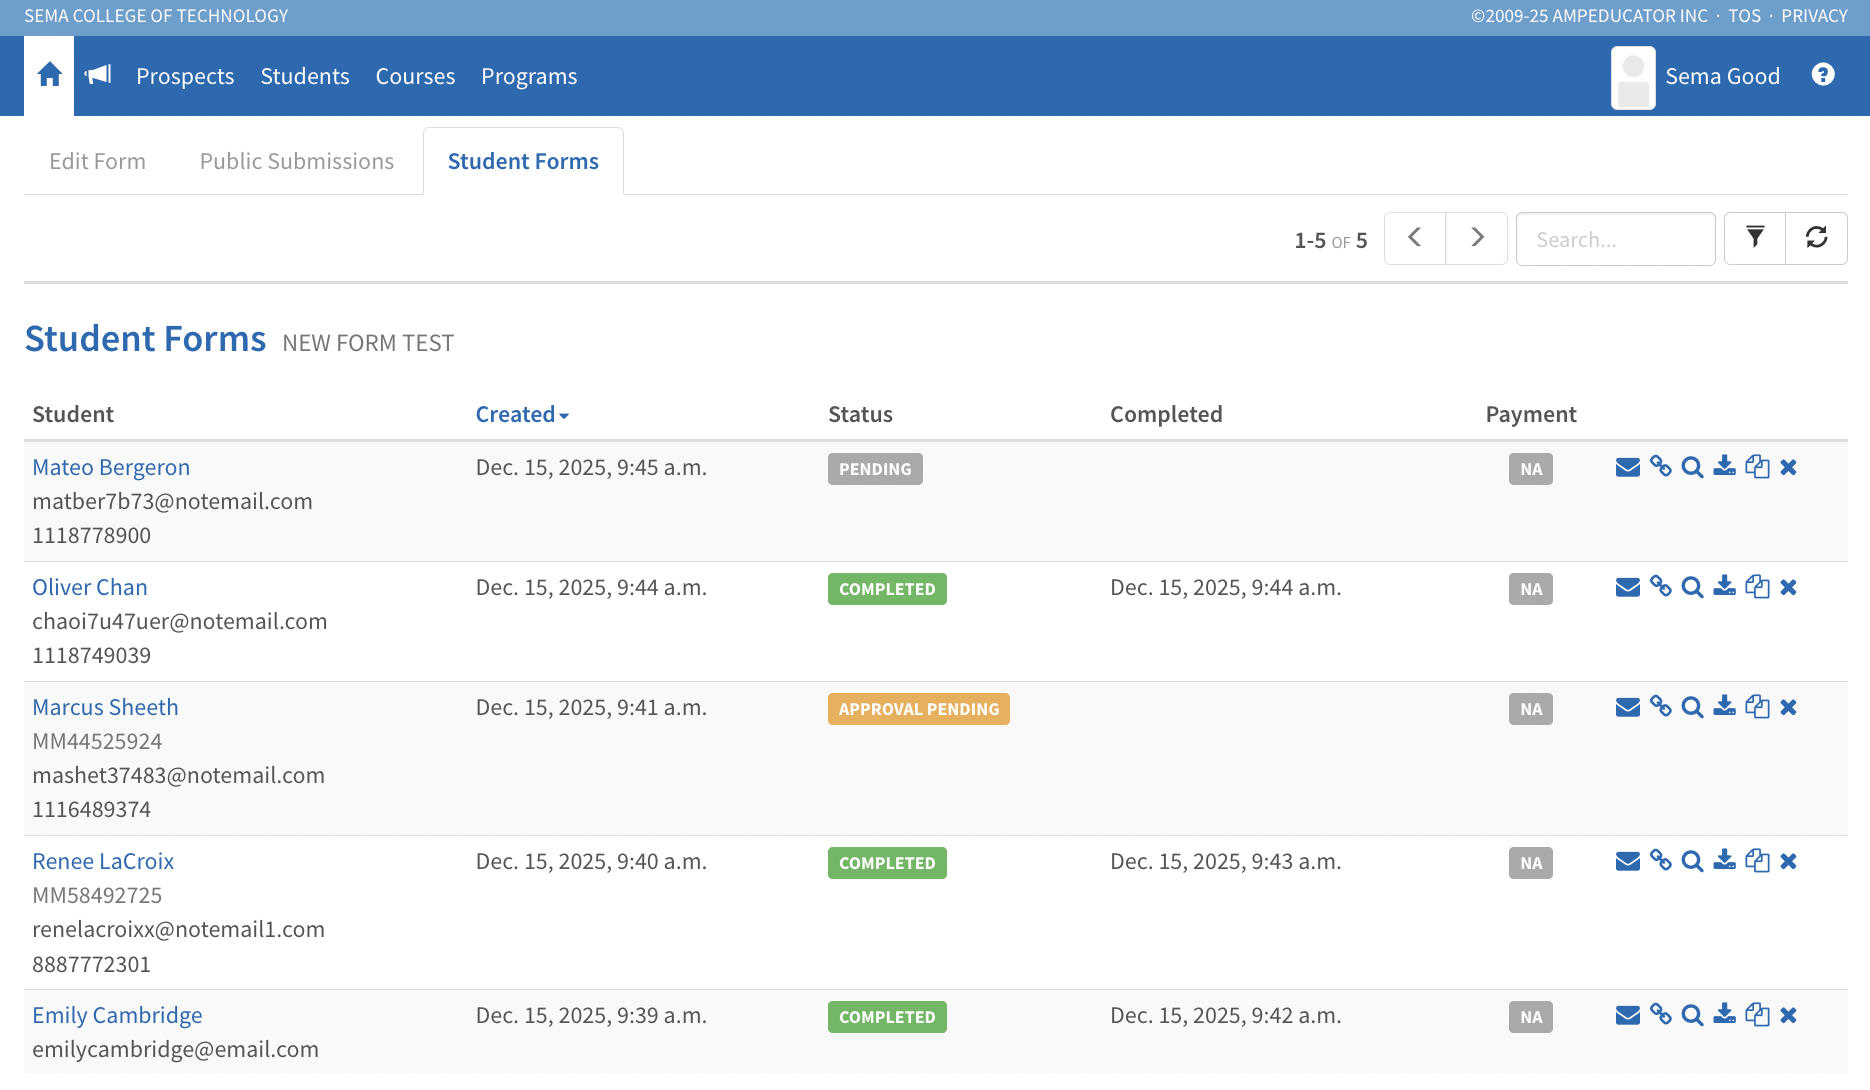View Marcus Sheeth's form with magnifier icon

point(1692,707)
